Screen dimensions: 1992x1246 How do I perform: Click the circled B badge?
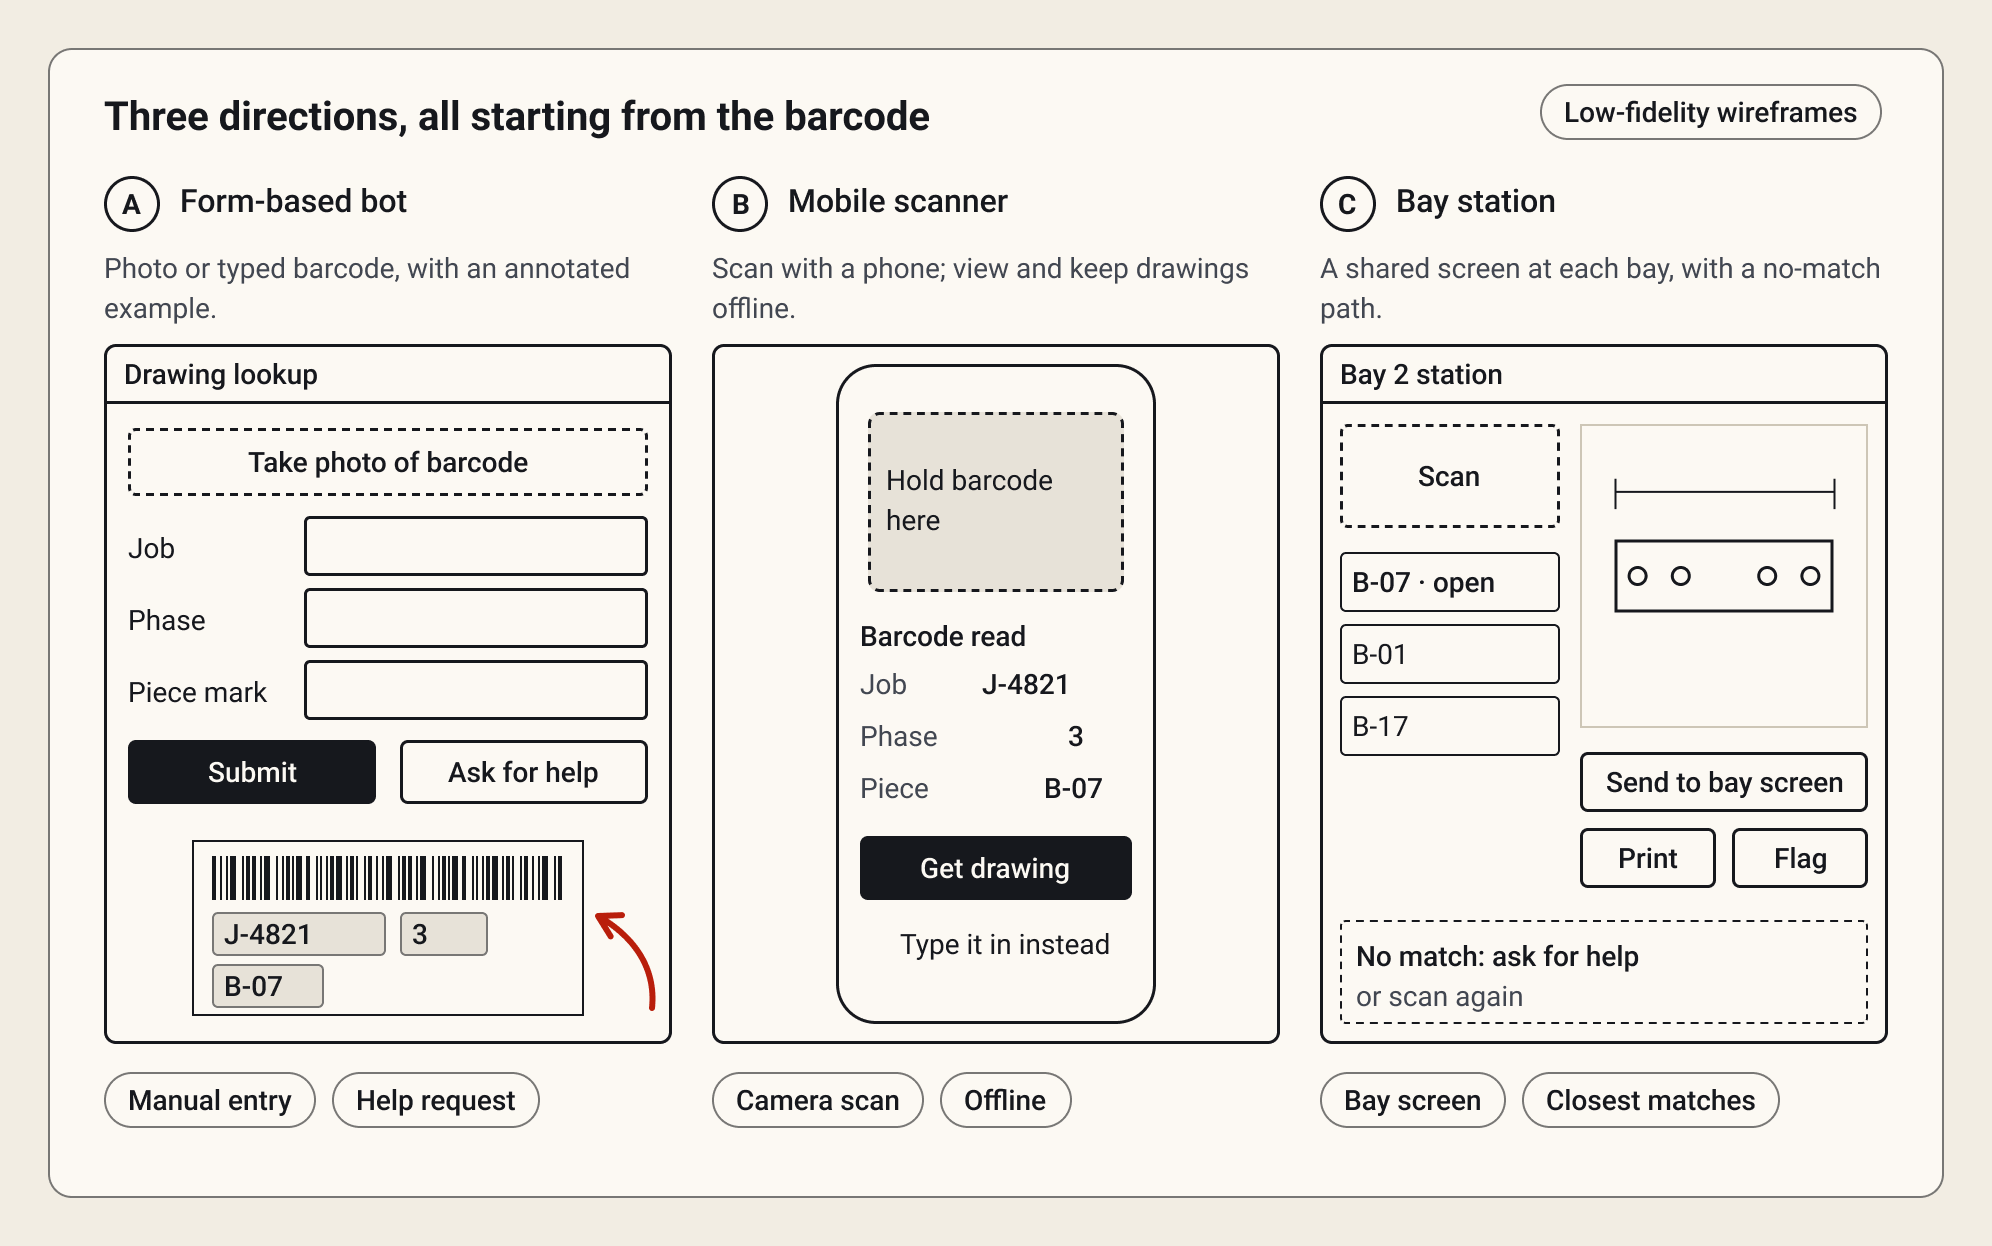740,204
